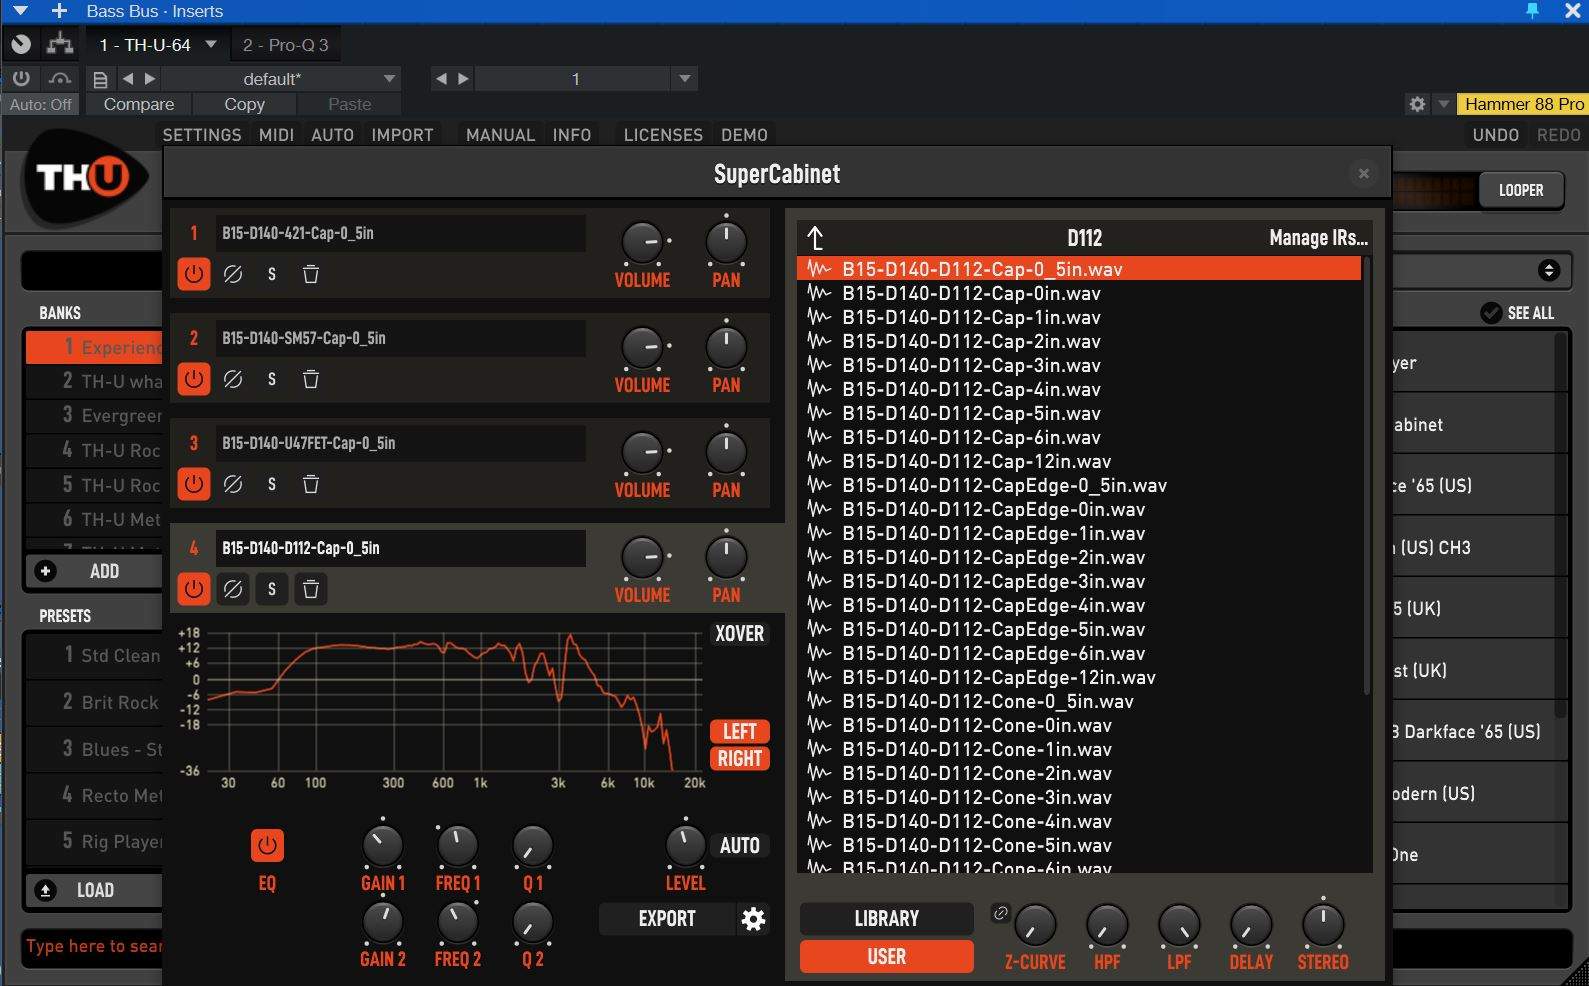Adjust the STEREO knob
Screen dimensions: 1589x986
[1323, 926]
